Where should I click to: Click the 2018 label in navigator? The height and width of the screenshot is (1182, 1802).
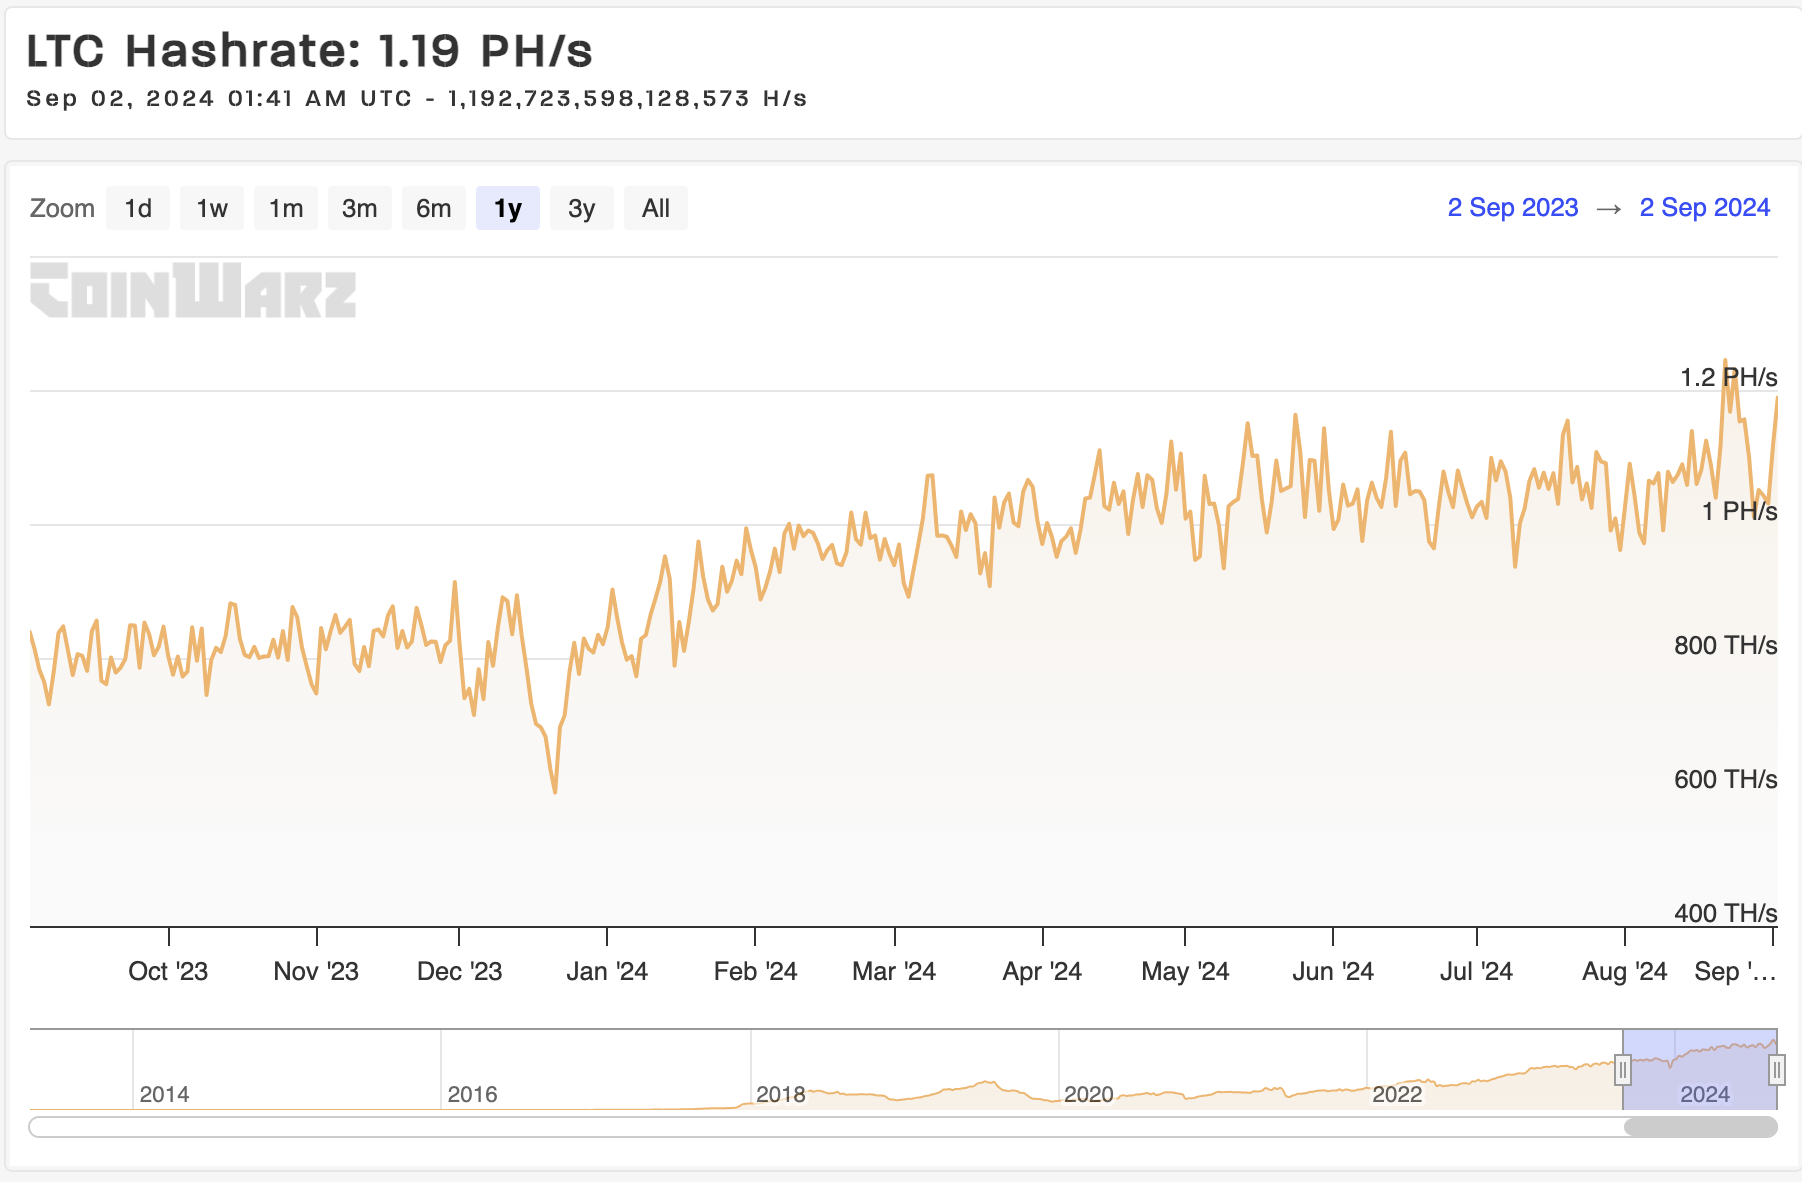[781, 1094]
